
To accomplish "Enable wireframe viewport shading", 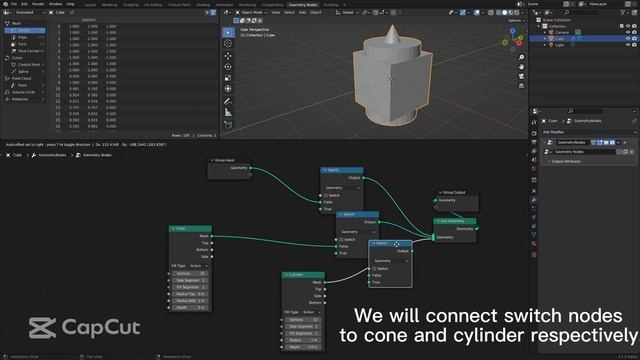I will click(498, 13).
